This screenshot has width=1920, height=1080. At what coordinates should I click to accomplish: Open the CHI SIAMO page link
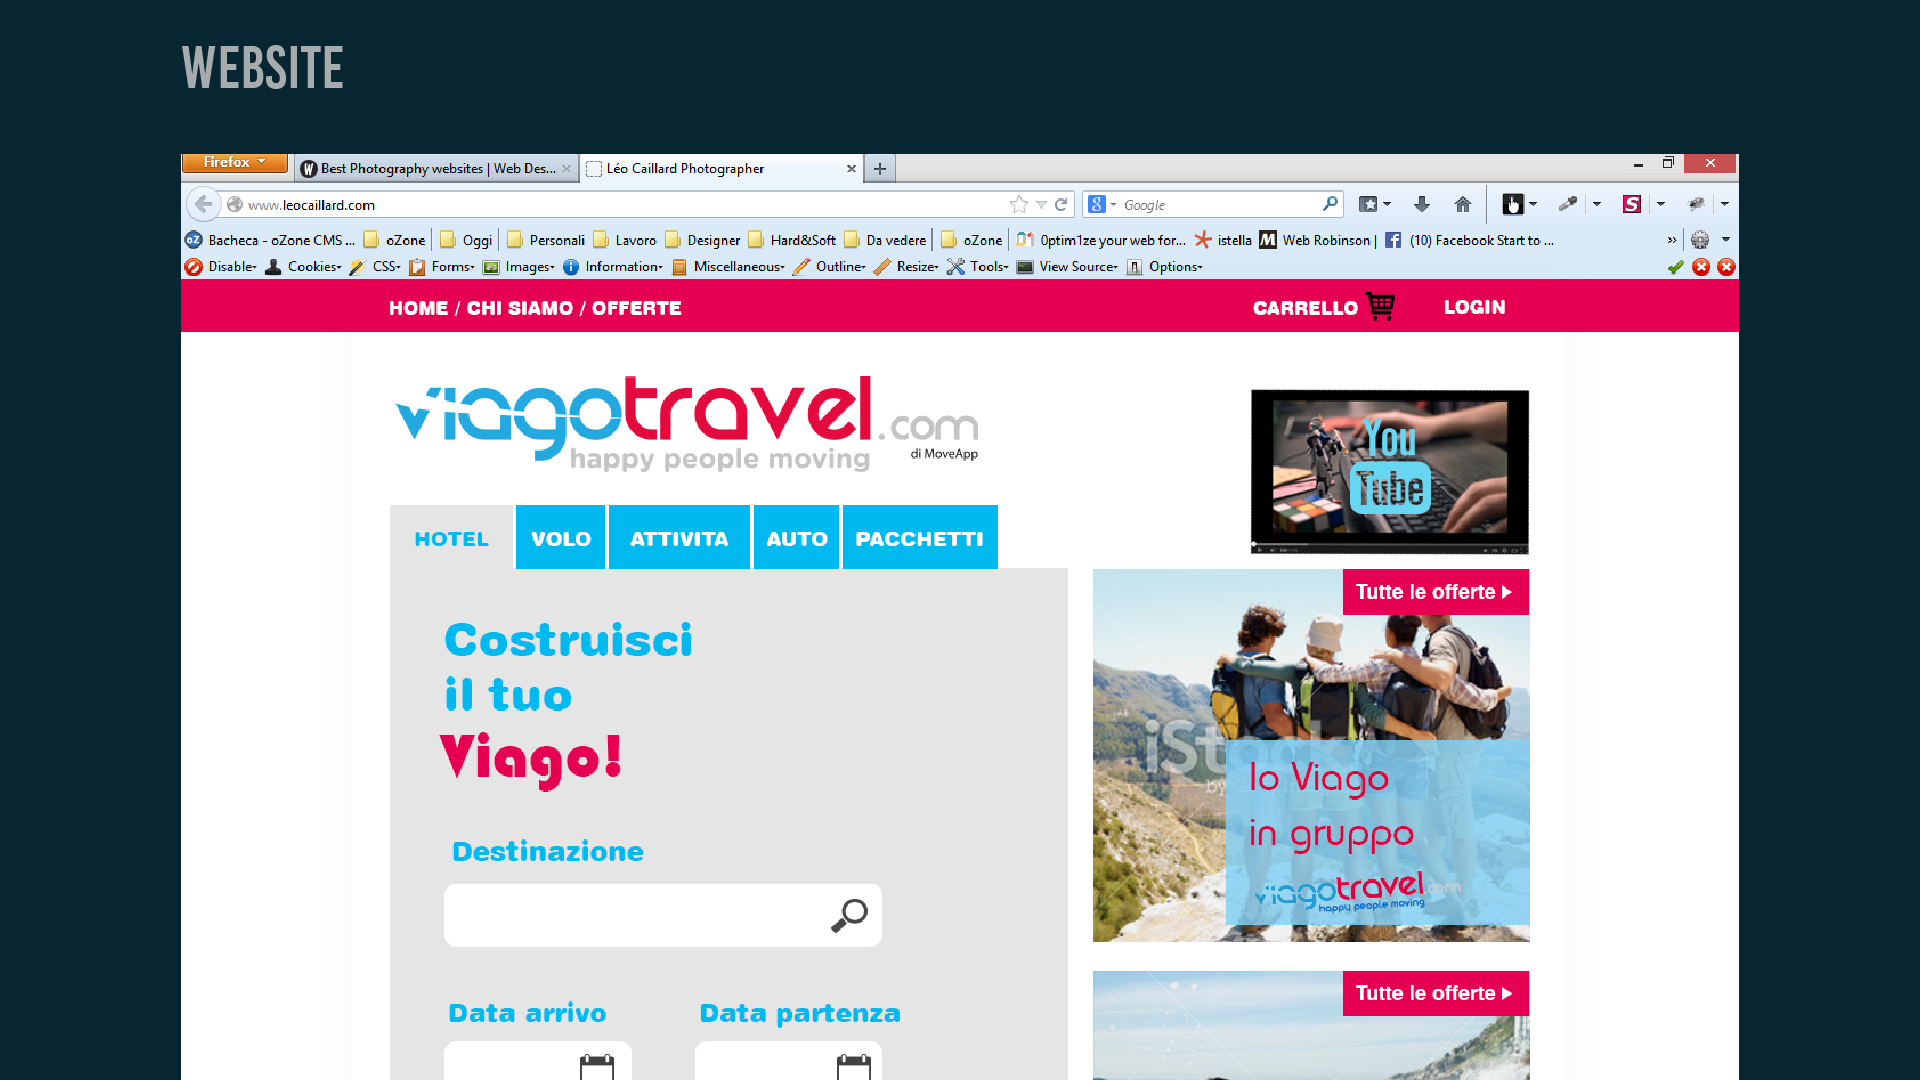tap(520, 308)
